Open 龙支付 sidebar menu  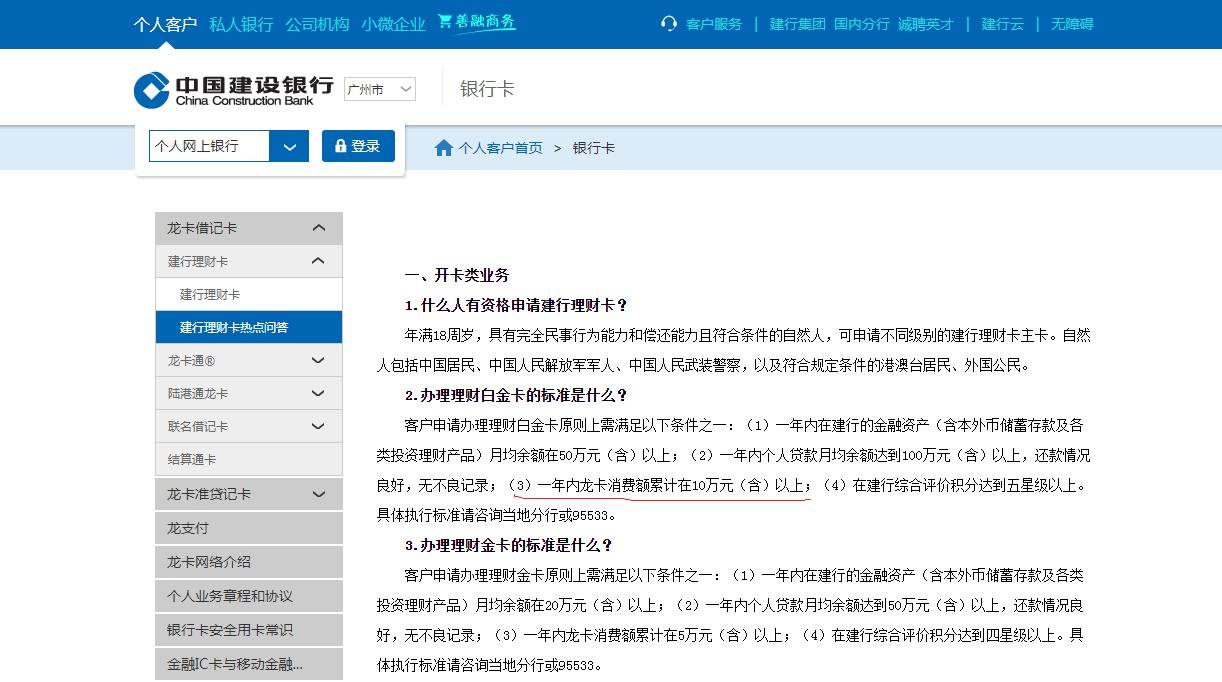pos(249,528)
